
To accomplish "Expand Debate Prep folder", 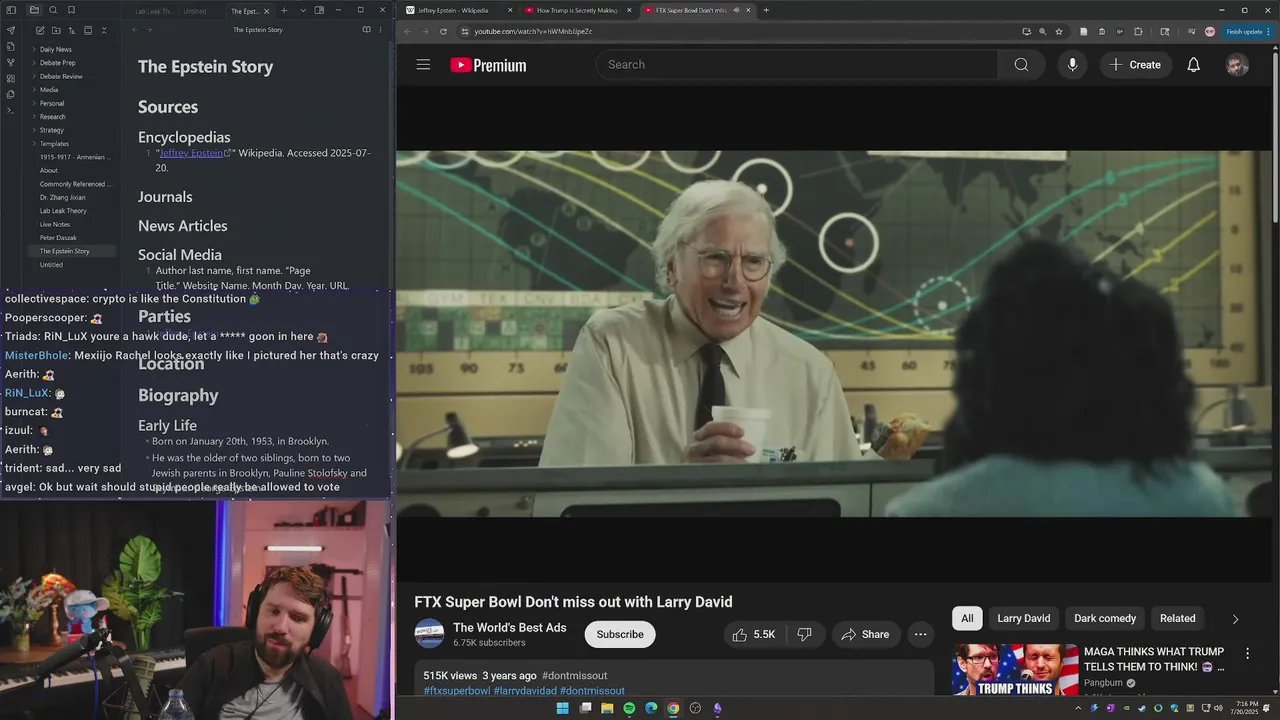I will (57, 63).
